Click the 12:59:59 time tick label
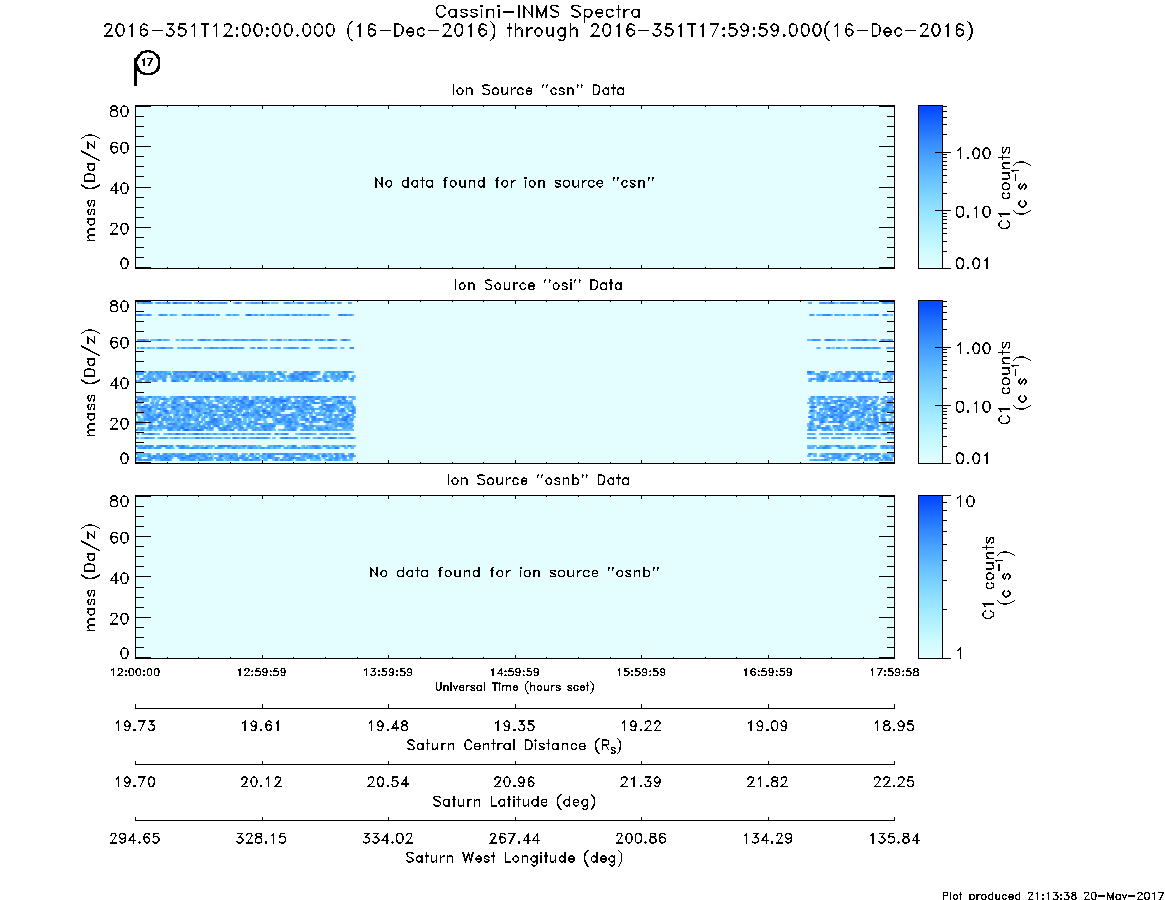The height and width of the screenshot is (900, 1165). [x=262, y=672]
